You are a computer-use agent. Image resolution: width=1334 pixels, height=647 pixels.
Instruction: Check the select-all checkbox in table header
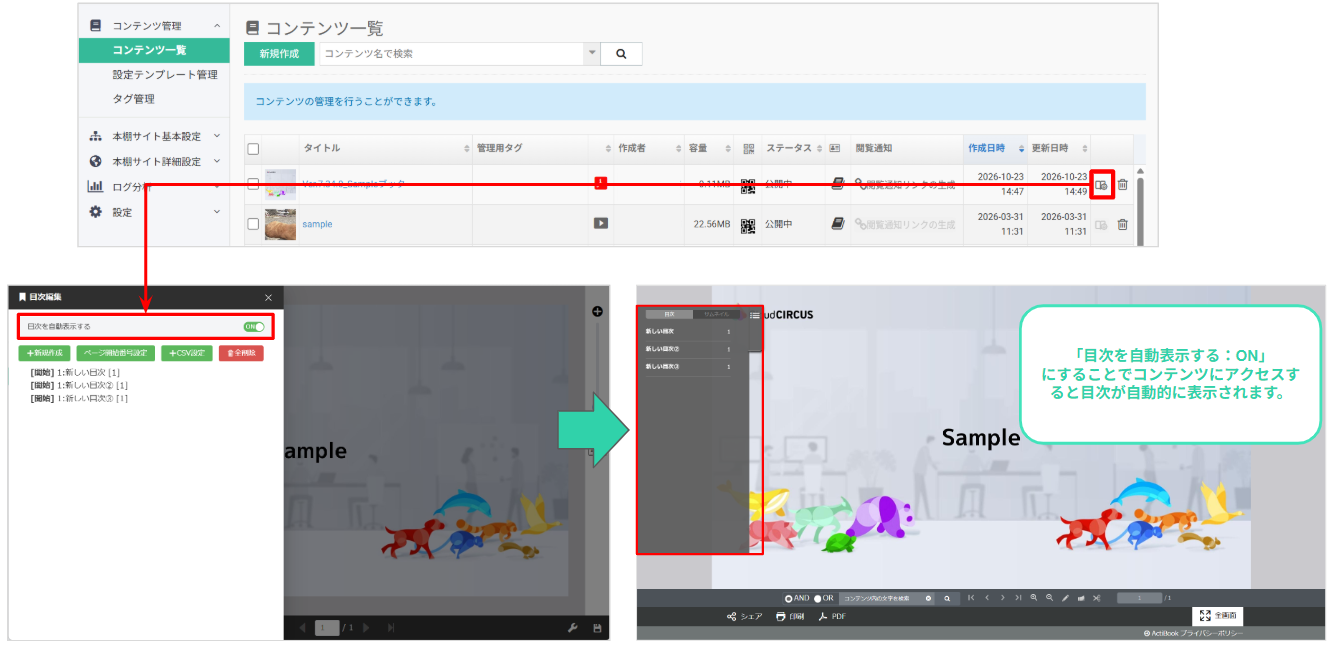coord(253,149)
